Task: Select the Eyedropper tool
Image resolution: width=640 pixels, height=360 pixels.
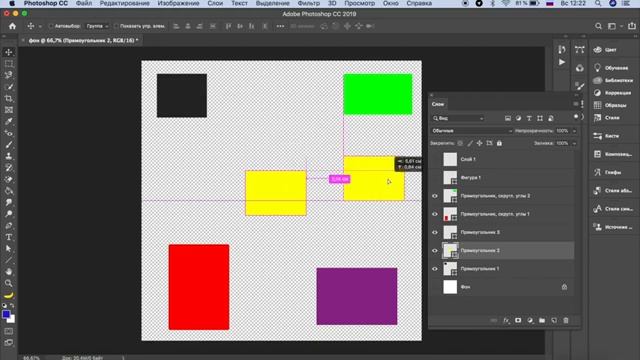Action: click(9, 121)
